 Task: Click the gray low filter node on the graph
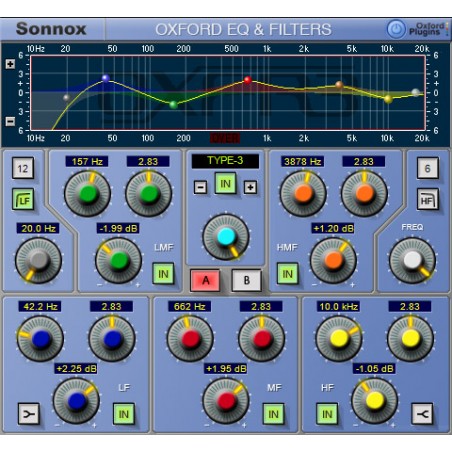(x=67, y=98)
